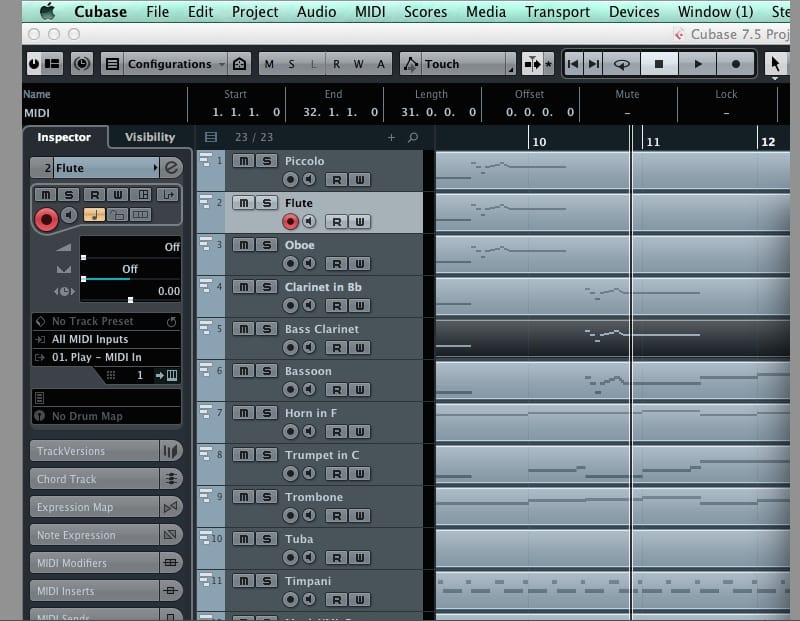800x621 pixels.
Task: Open the All MIDI Inputs routing dropdown
Action: pos(106,339)
